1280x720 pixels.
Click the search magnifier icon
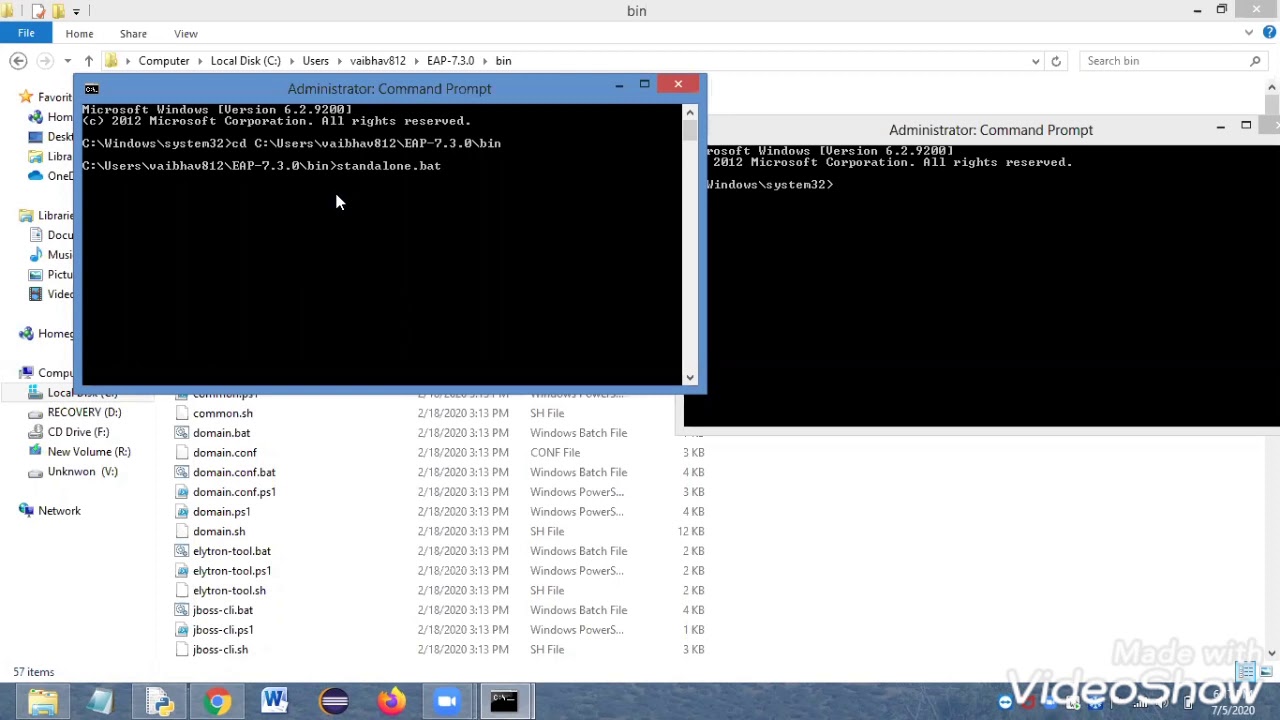pyautogui.click(x=1256, y=61)
